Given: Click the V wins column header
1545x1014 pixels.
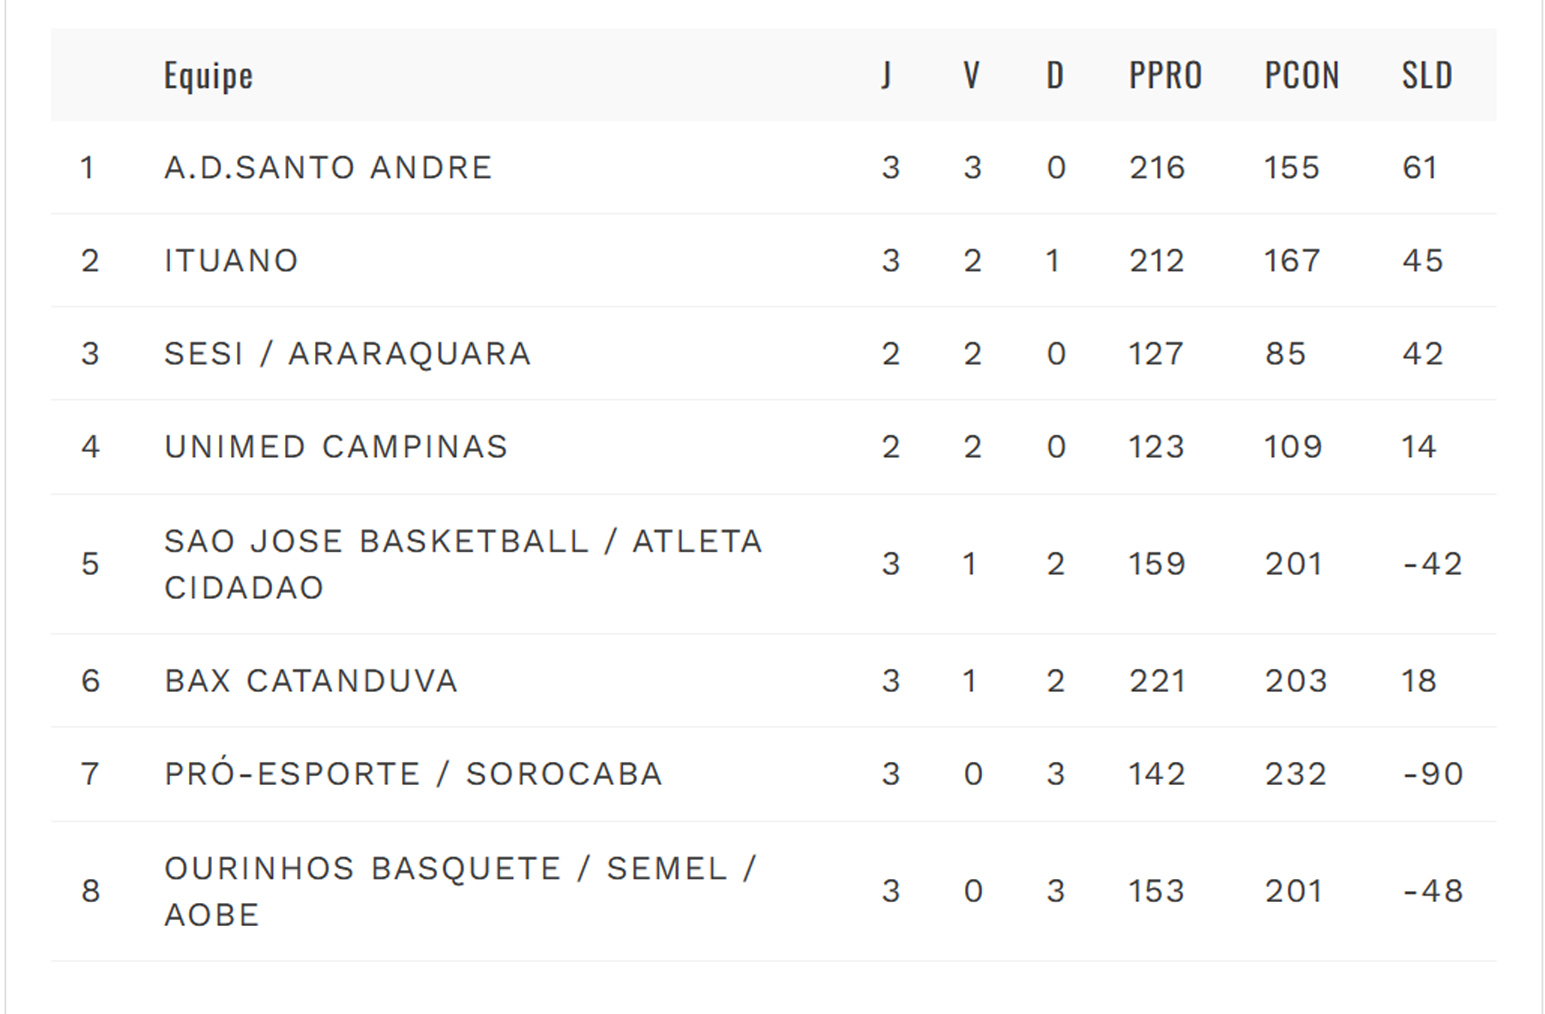Looking at the screenshot, I should tap(971, 75).
